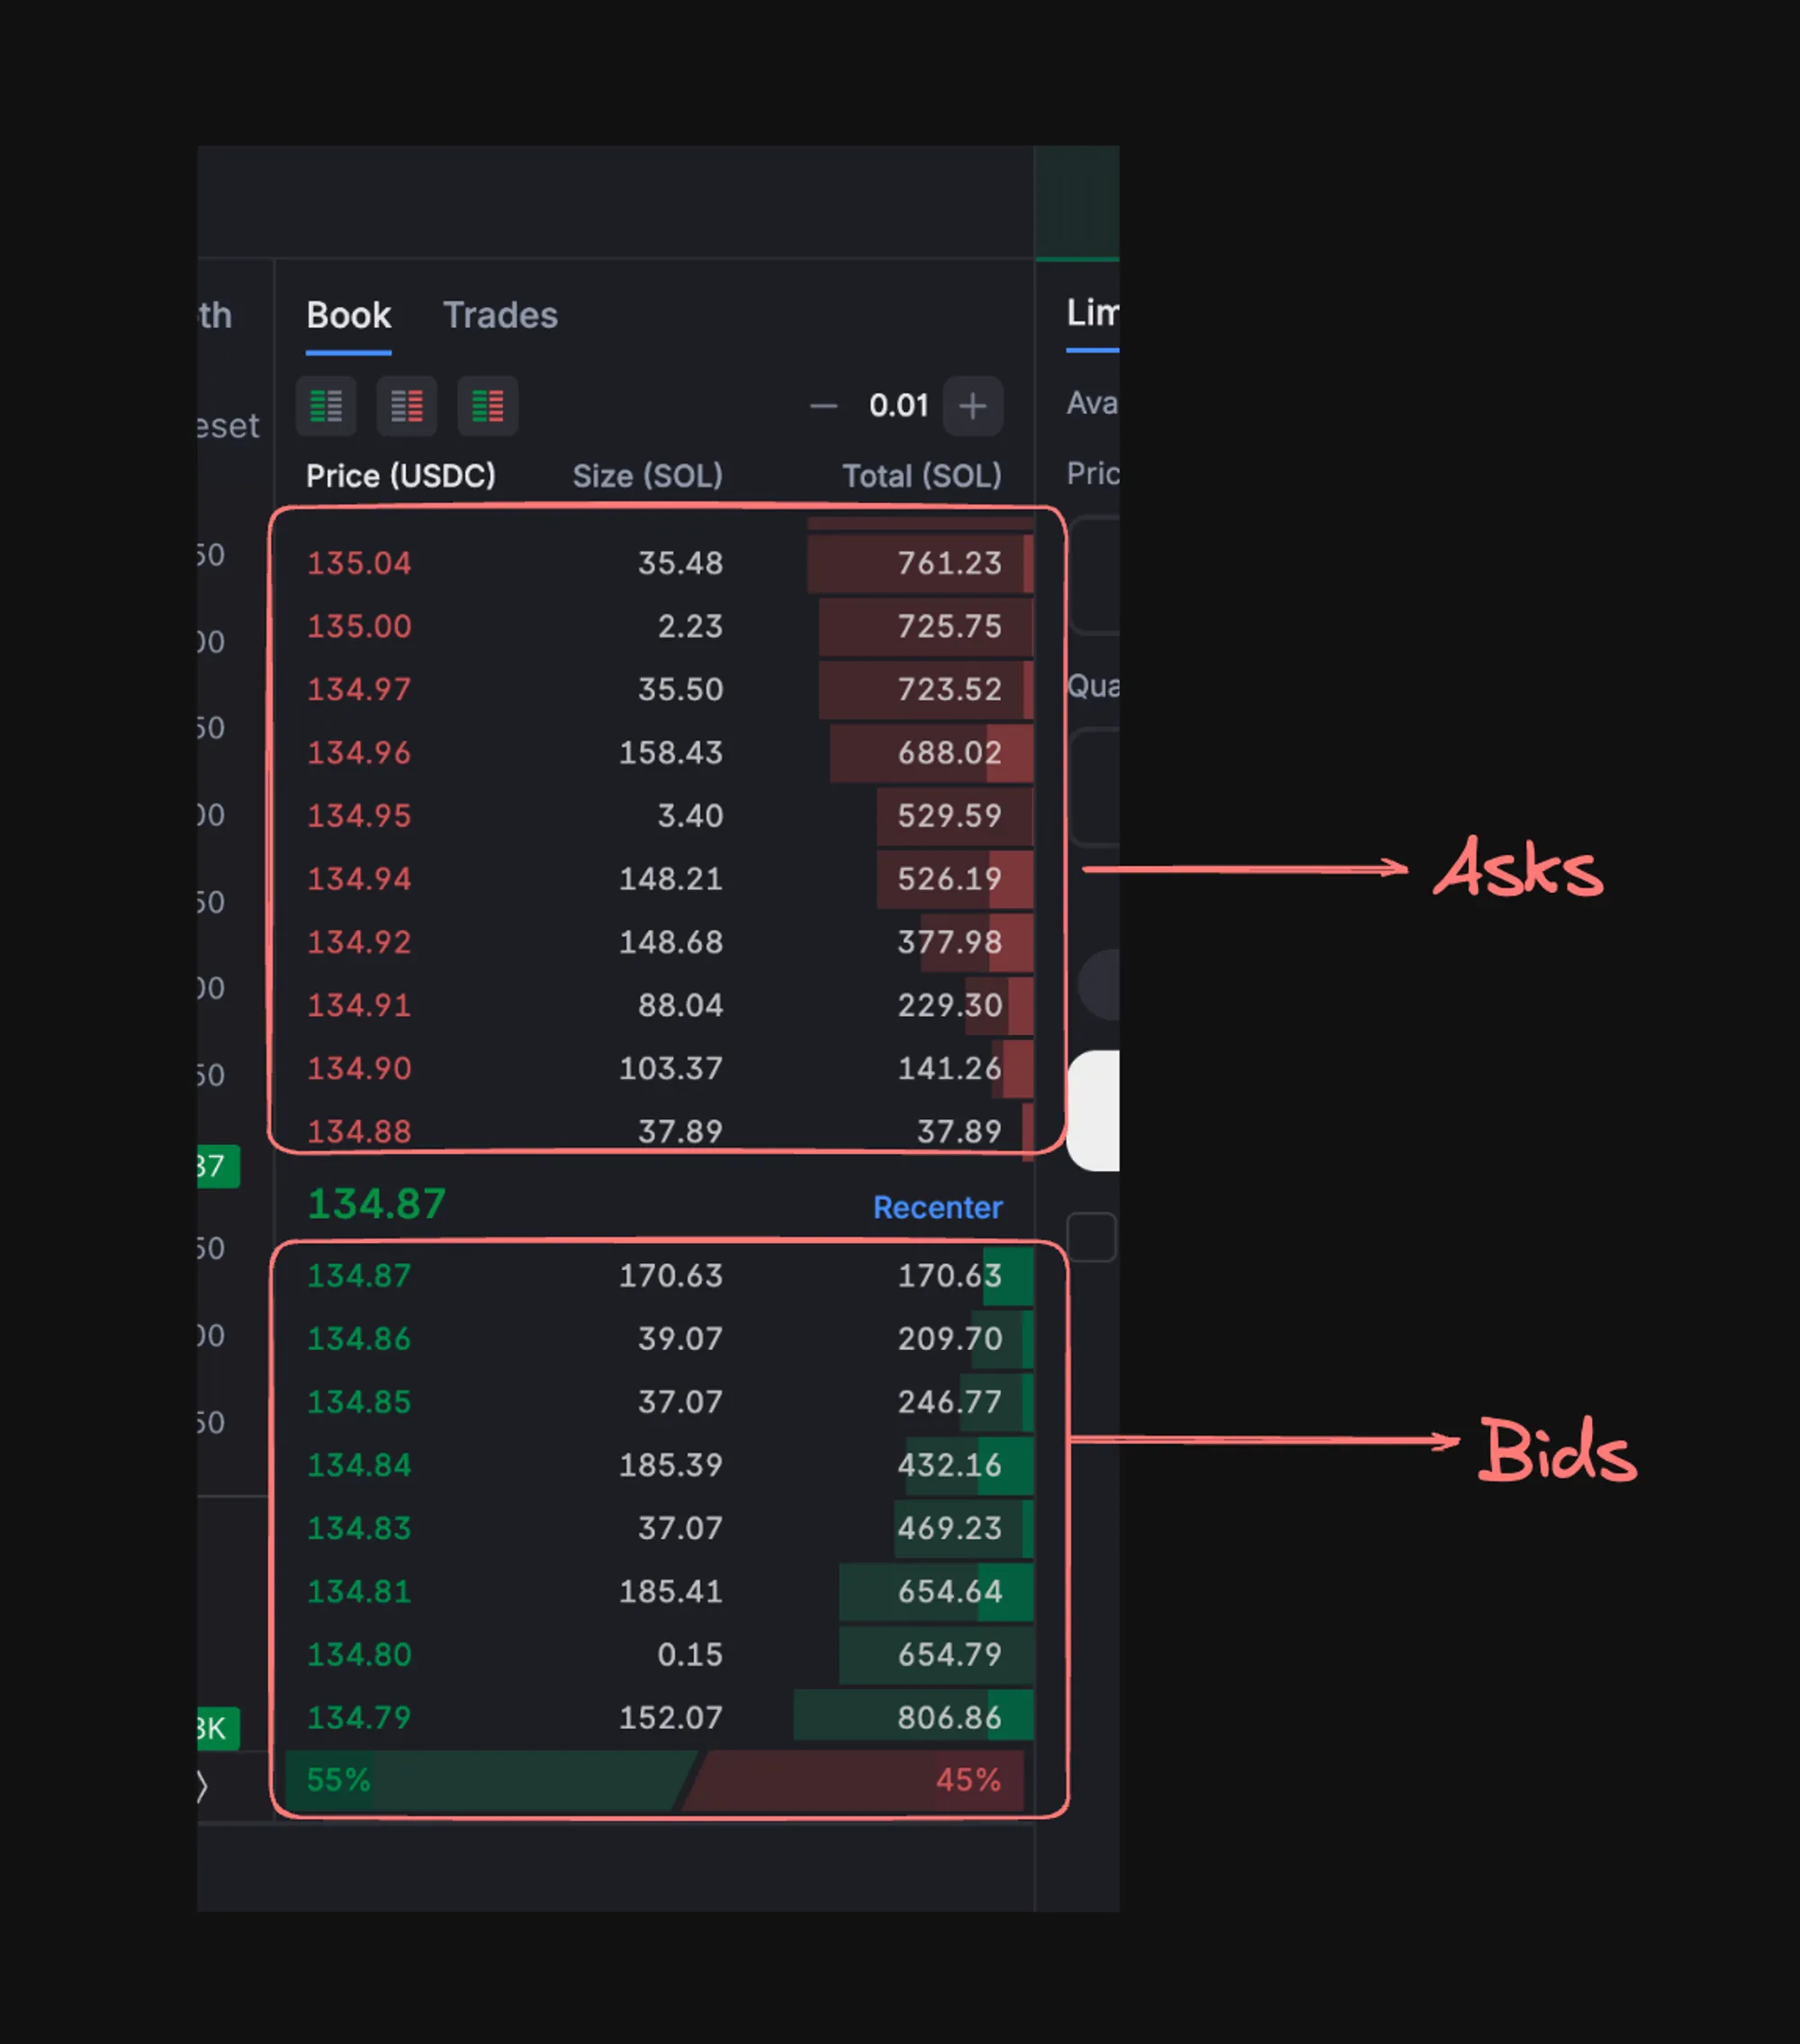Viewport: 1800px width, 2044px height.
Task: Select ask price 134.96 in book
Action: (358, 753)
